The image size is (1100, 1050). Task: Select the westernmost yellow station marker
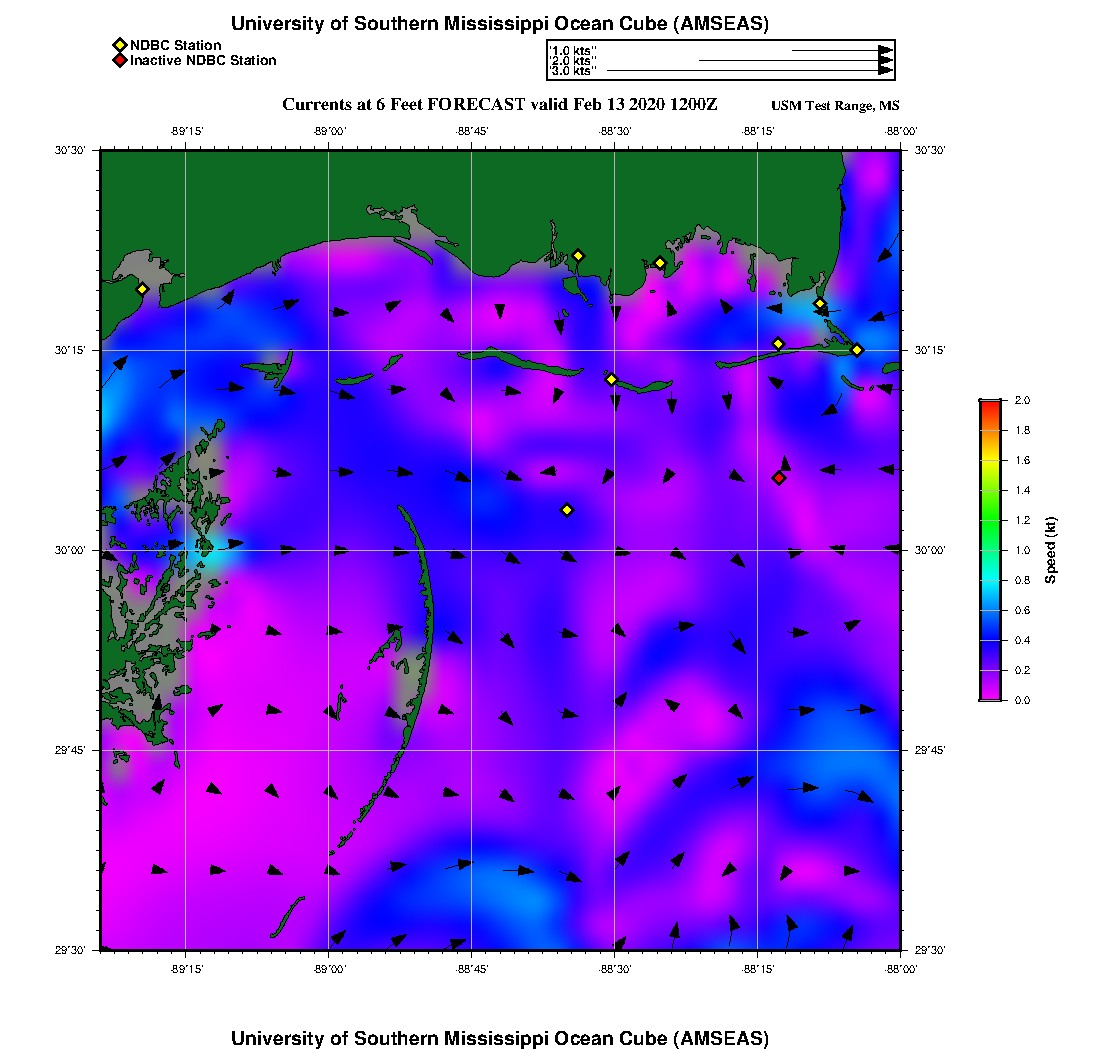click(142, 289)
